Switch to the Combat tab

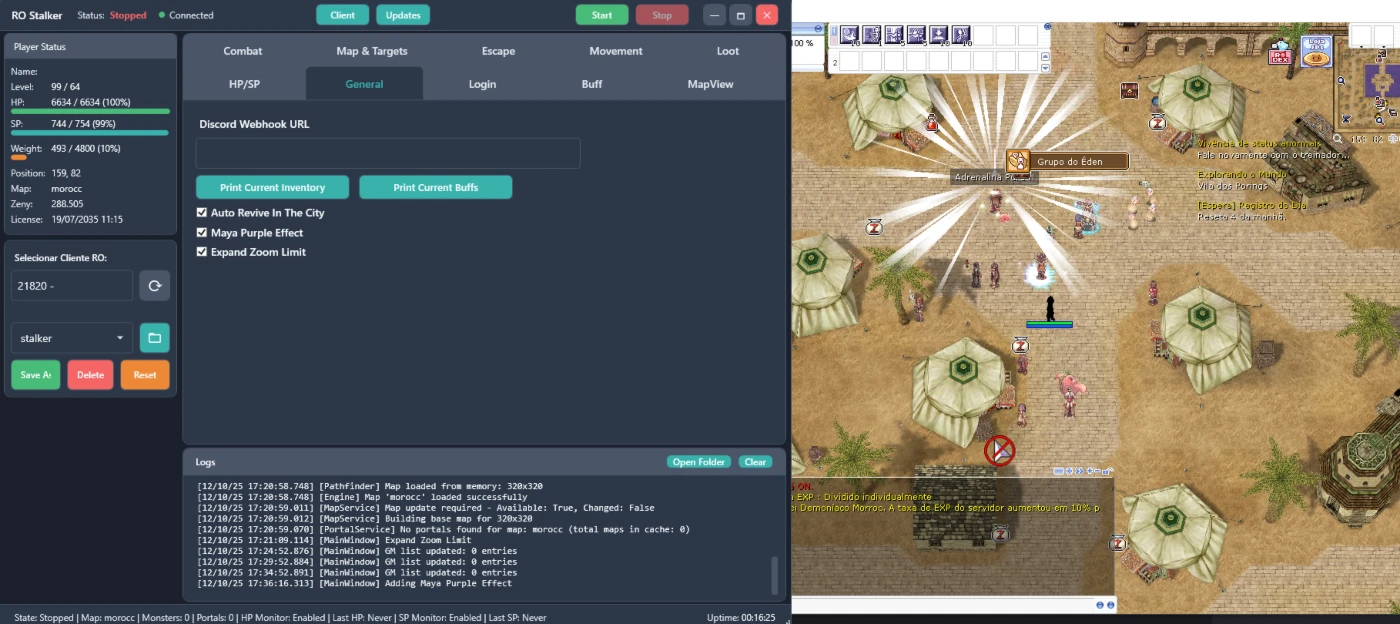(243, 51)
